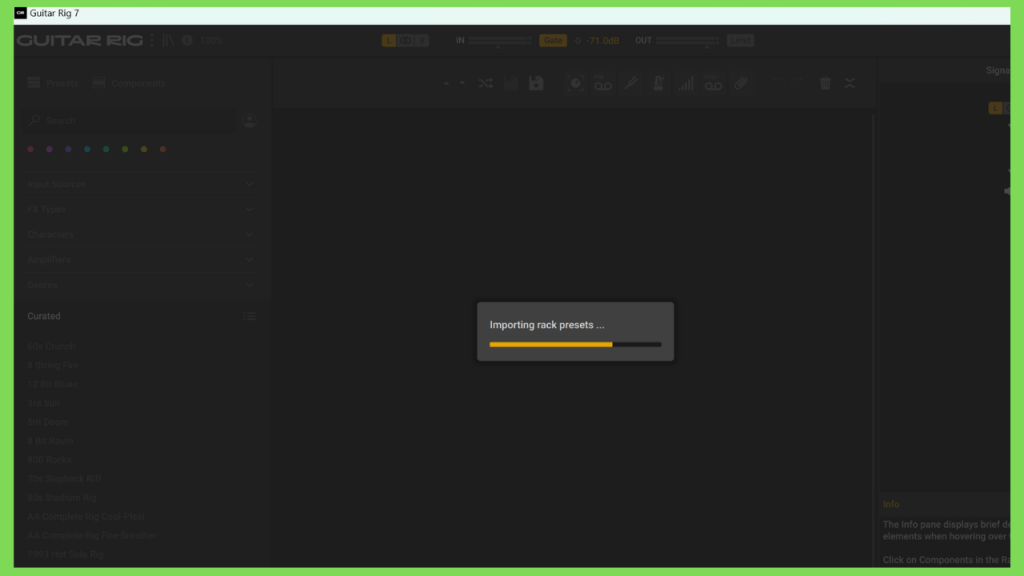
Task: Collapse all rack components icon
Action: coord(850,84)
